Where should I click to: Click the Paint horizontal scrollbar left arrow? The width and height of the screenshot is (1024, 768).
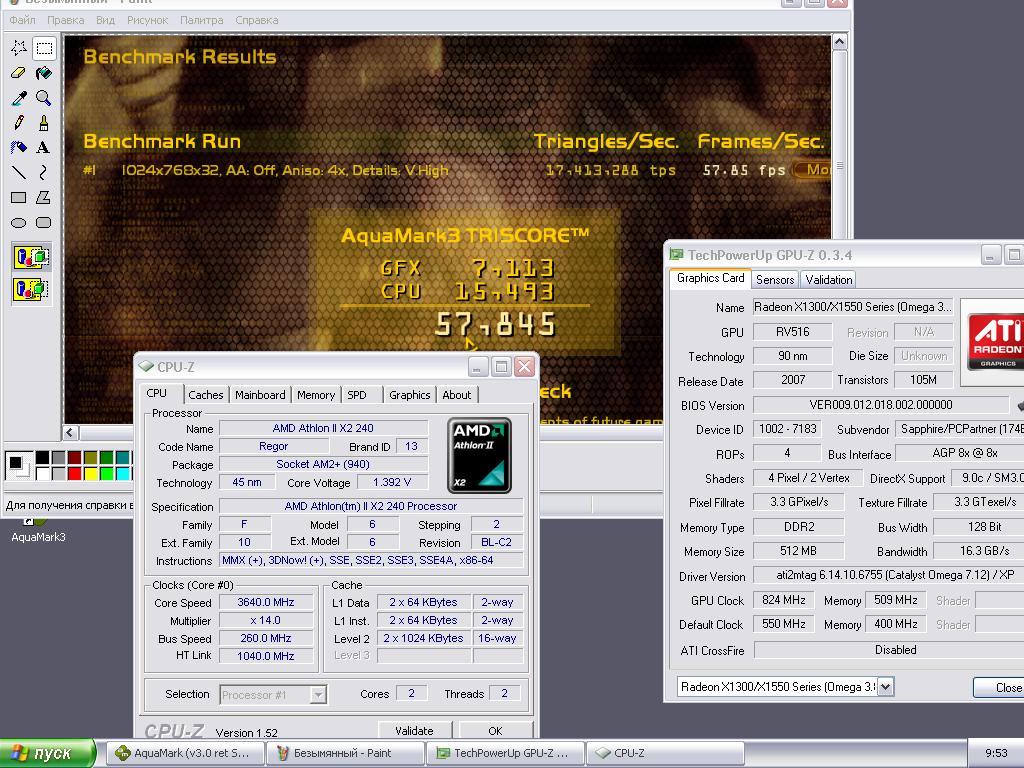[71, 432]
